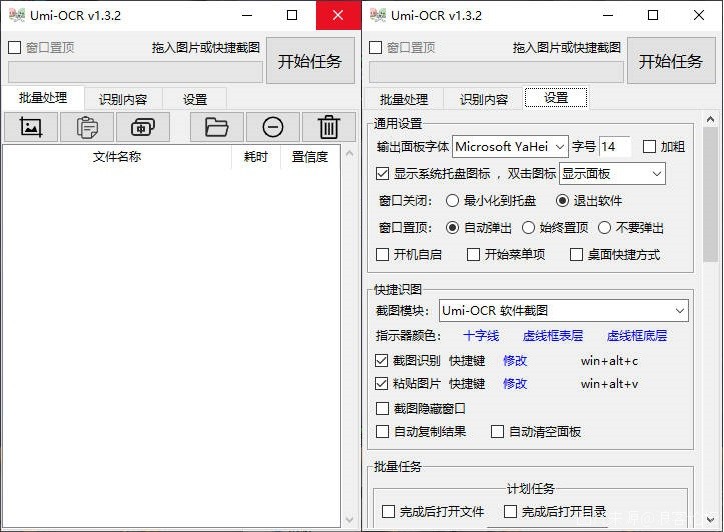
Task: Enable 完成后打开目录 checkbox
Action: click(x=510, y=511)
